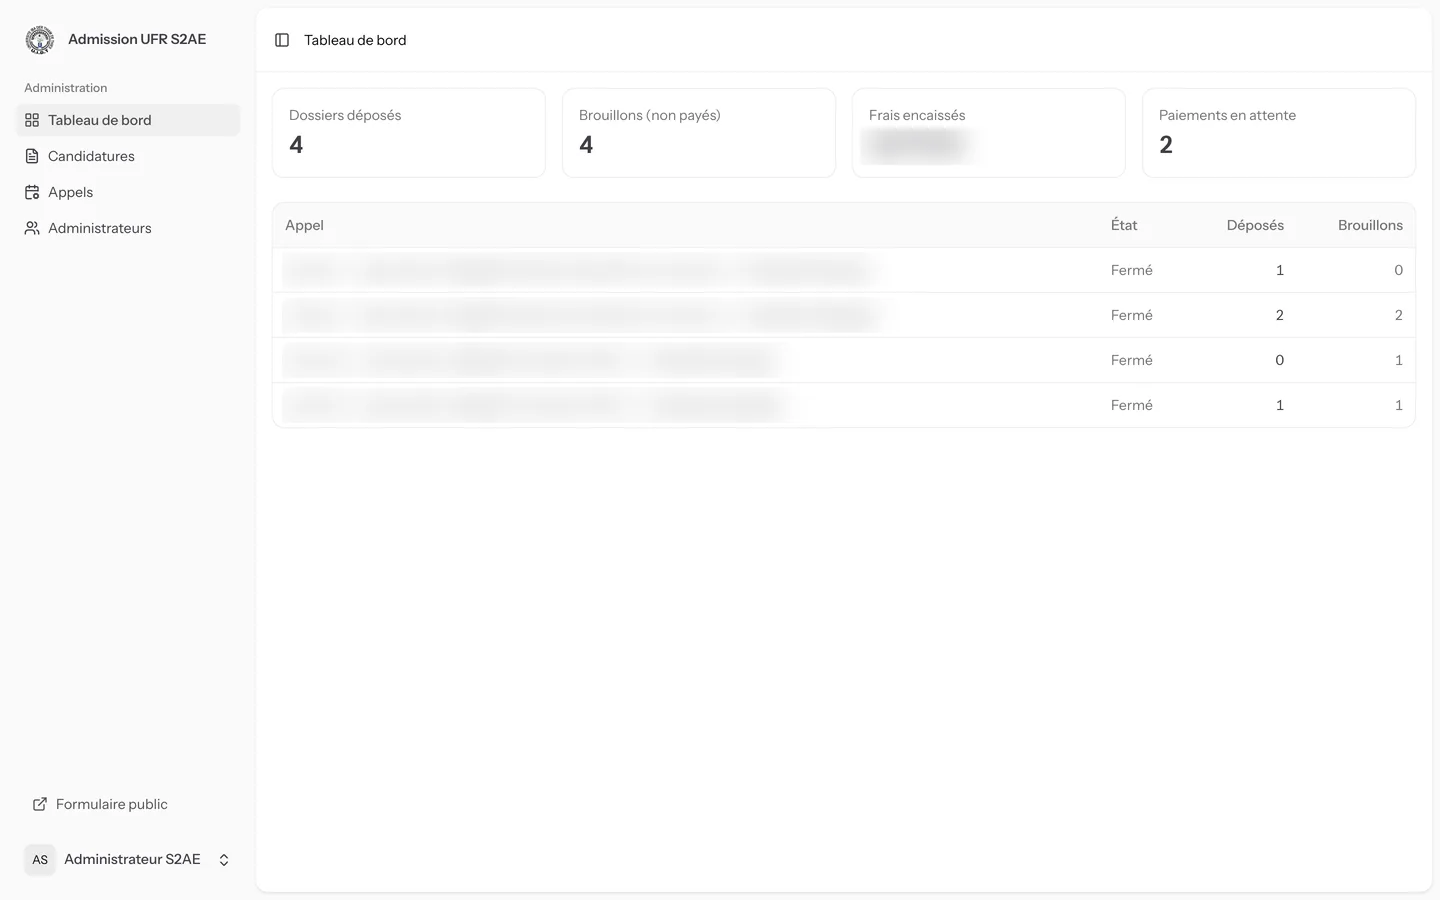This screenshot has width=1440, height=900.
Task: Click the Tableau de bord grid icon
Action: pyautogui.click(x=32, y=120)
